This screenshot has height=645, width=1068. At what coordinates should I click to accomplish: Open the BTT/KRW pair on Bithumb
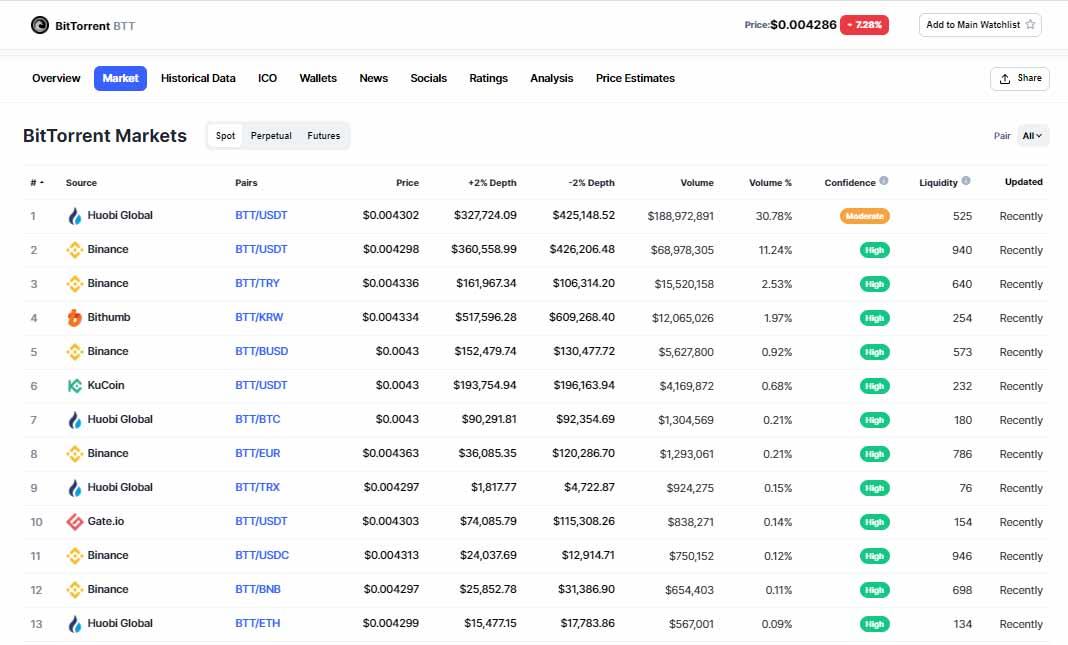tap(259, 317)
